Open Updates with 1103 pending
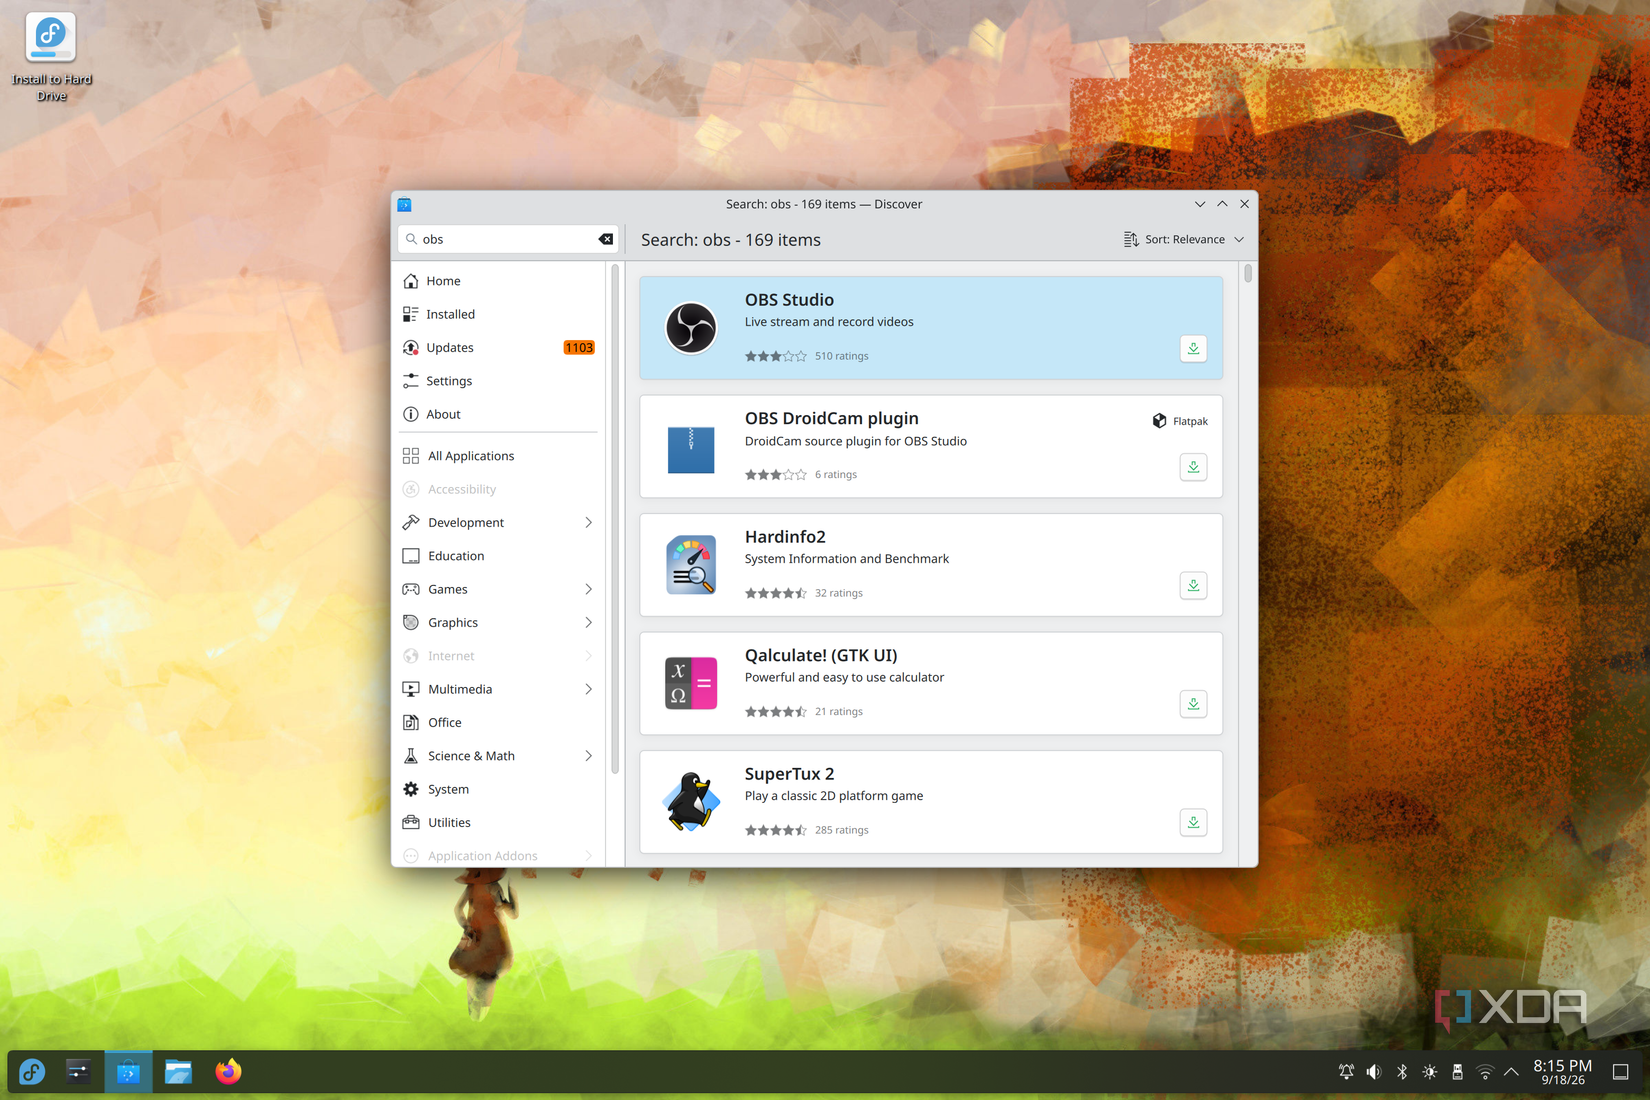1650x1100 pixels. pyautogui.click(x=500, y=348)
